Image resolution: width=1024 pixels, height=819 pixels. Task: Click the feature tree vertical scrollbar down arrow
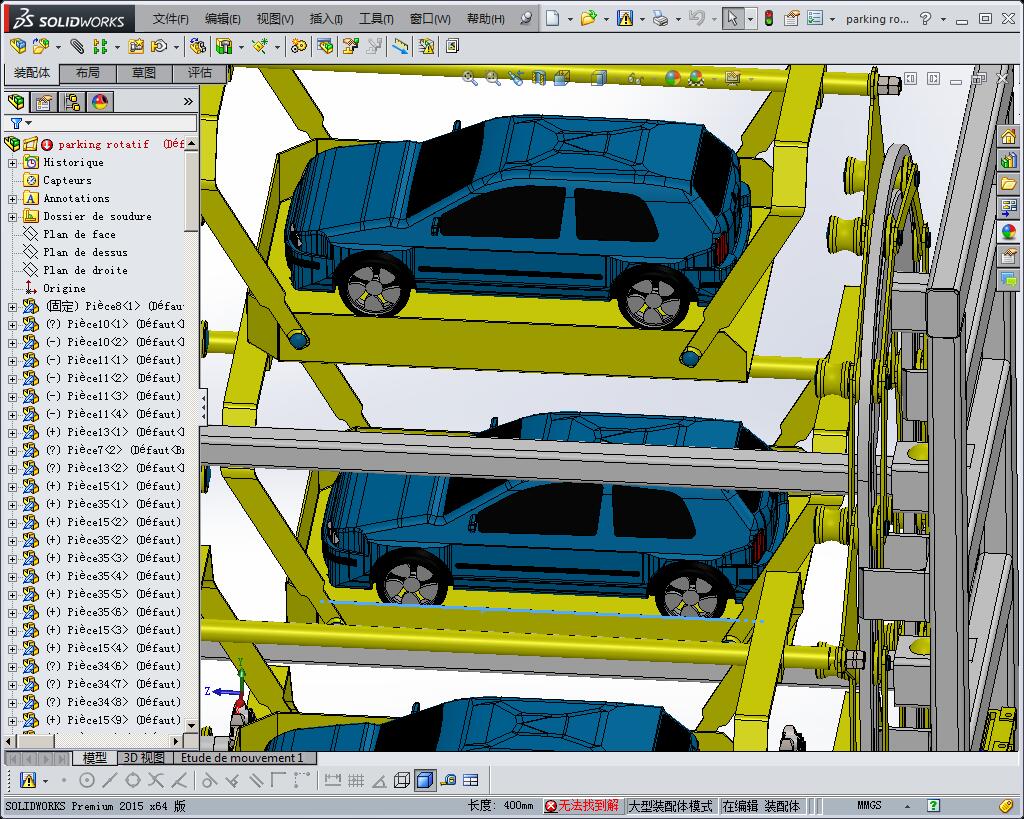tap(191, 725)
